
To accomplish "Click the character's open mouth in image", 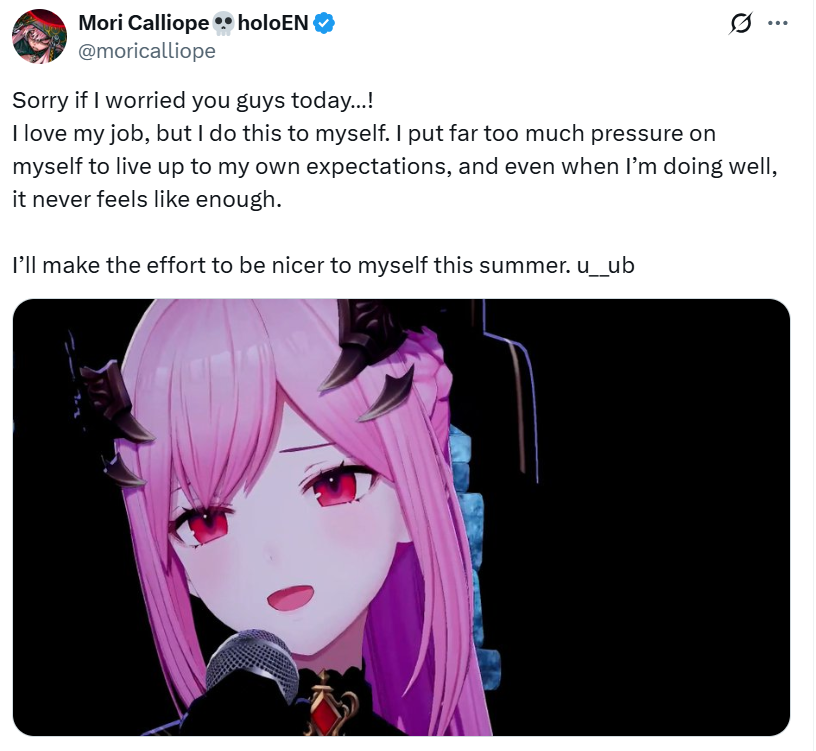I will [x=291, y=597].
